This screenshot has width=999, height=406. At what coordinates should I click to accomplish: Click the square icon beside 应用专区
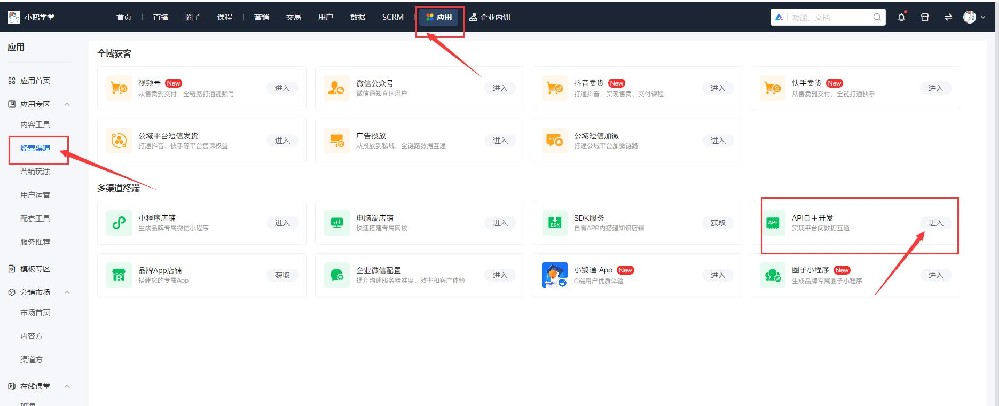click(11, 103)
